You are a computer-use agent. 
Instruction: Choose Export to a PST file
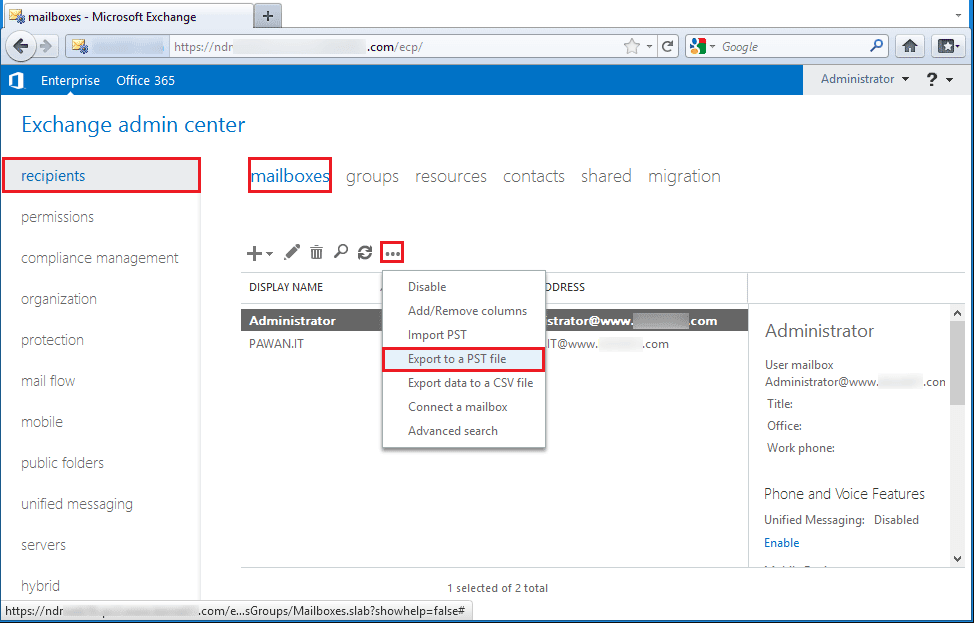463,359
